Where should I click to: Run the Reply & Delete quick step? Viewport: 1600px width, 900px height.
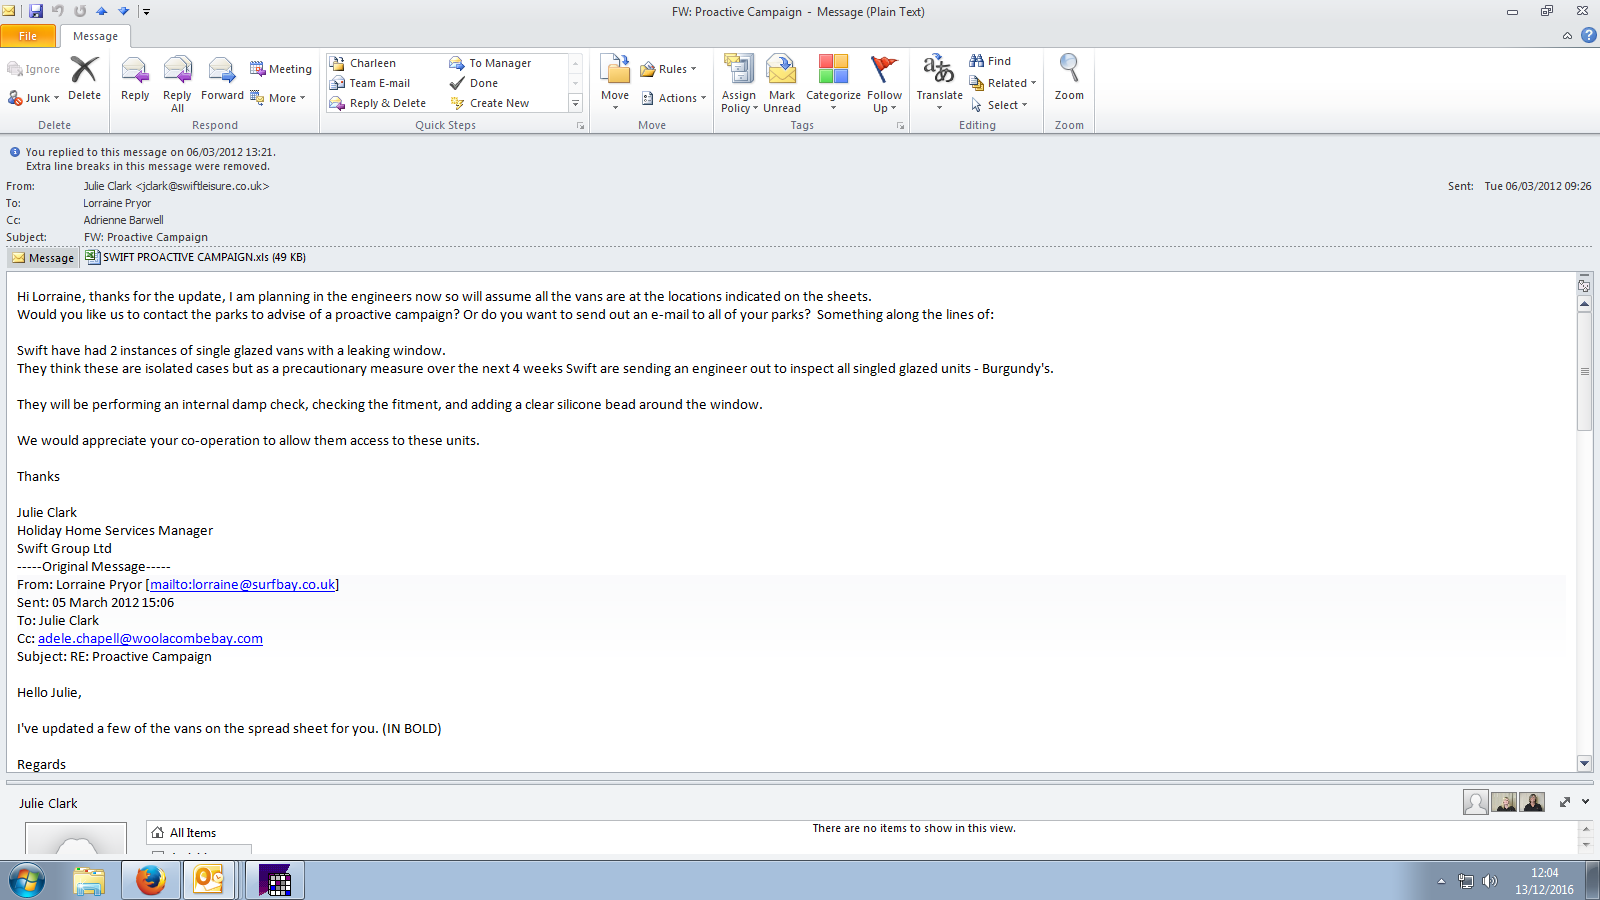[x=378, y=103]
